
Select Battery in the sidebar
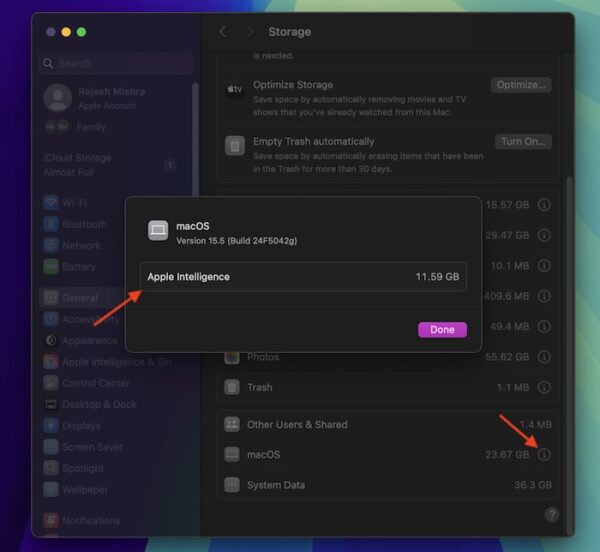pos(79,267)
